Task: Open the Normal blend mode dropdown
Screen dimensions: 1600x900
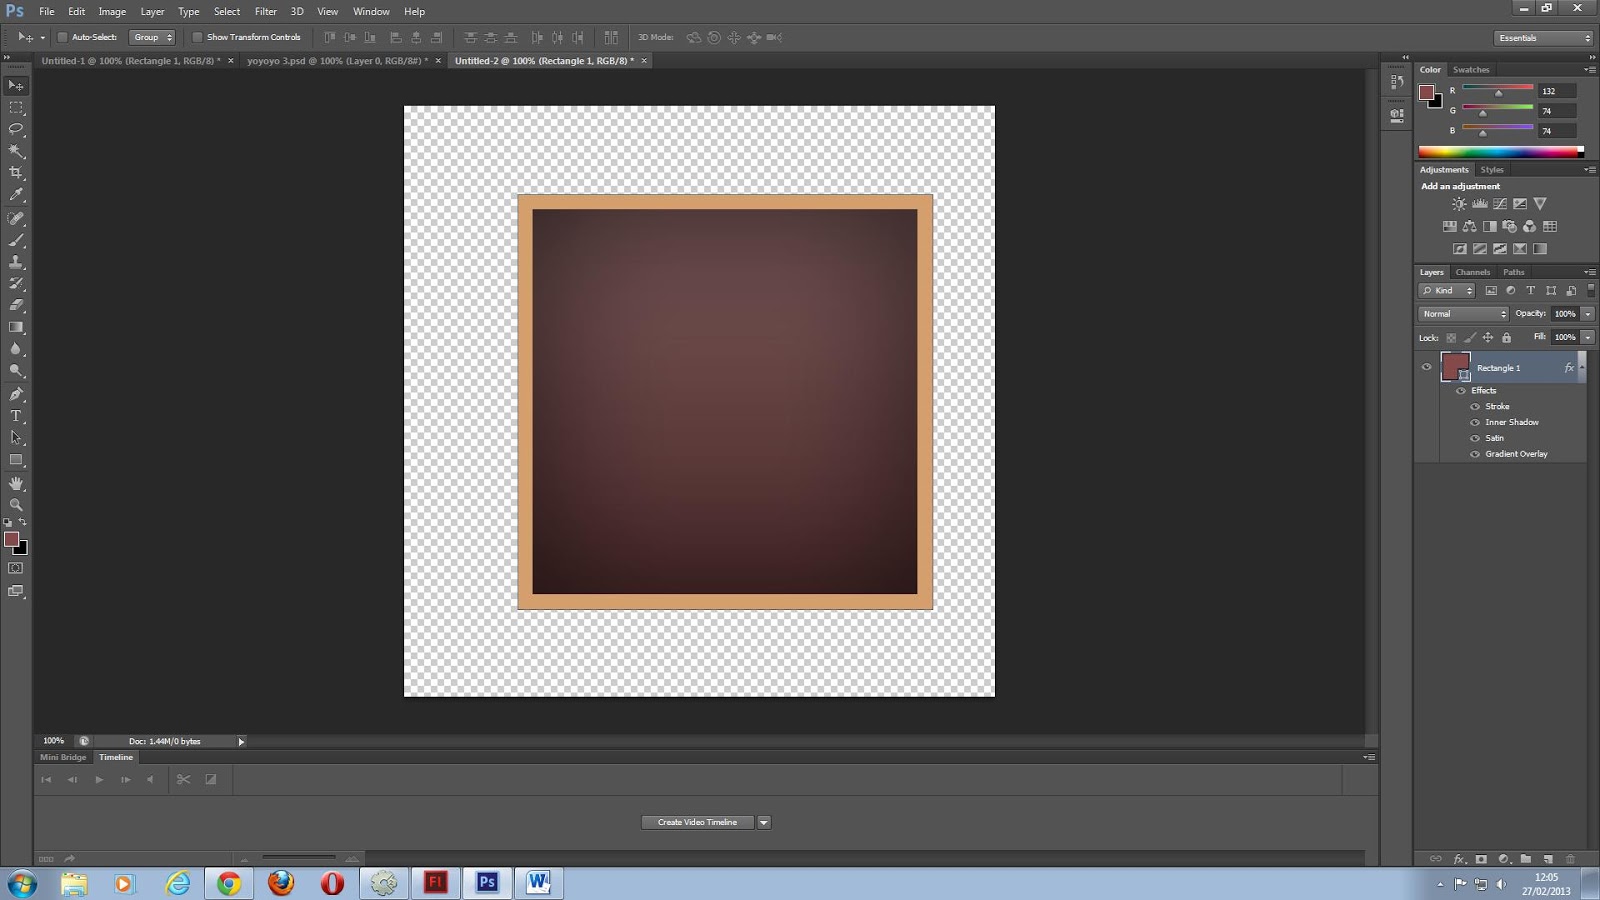Action: 1463,313
